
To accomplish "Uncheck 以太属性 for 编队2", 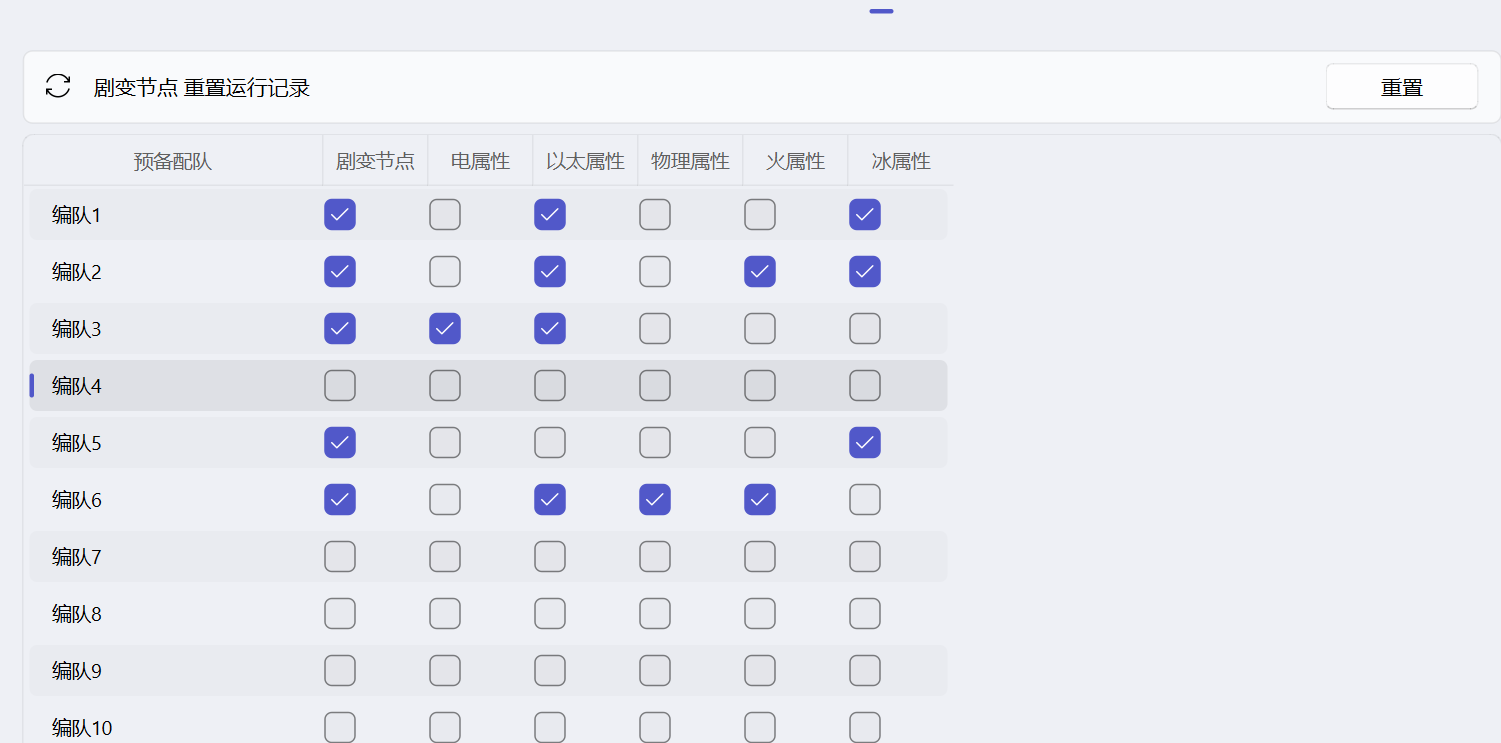I will point(550,271).
